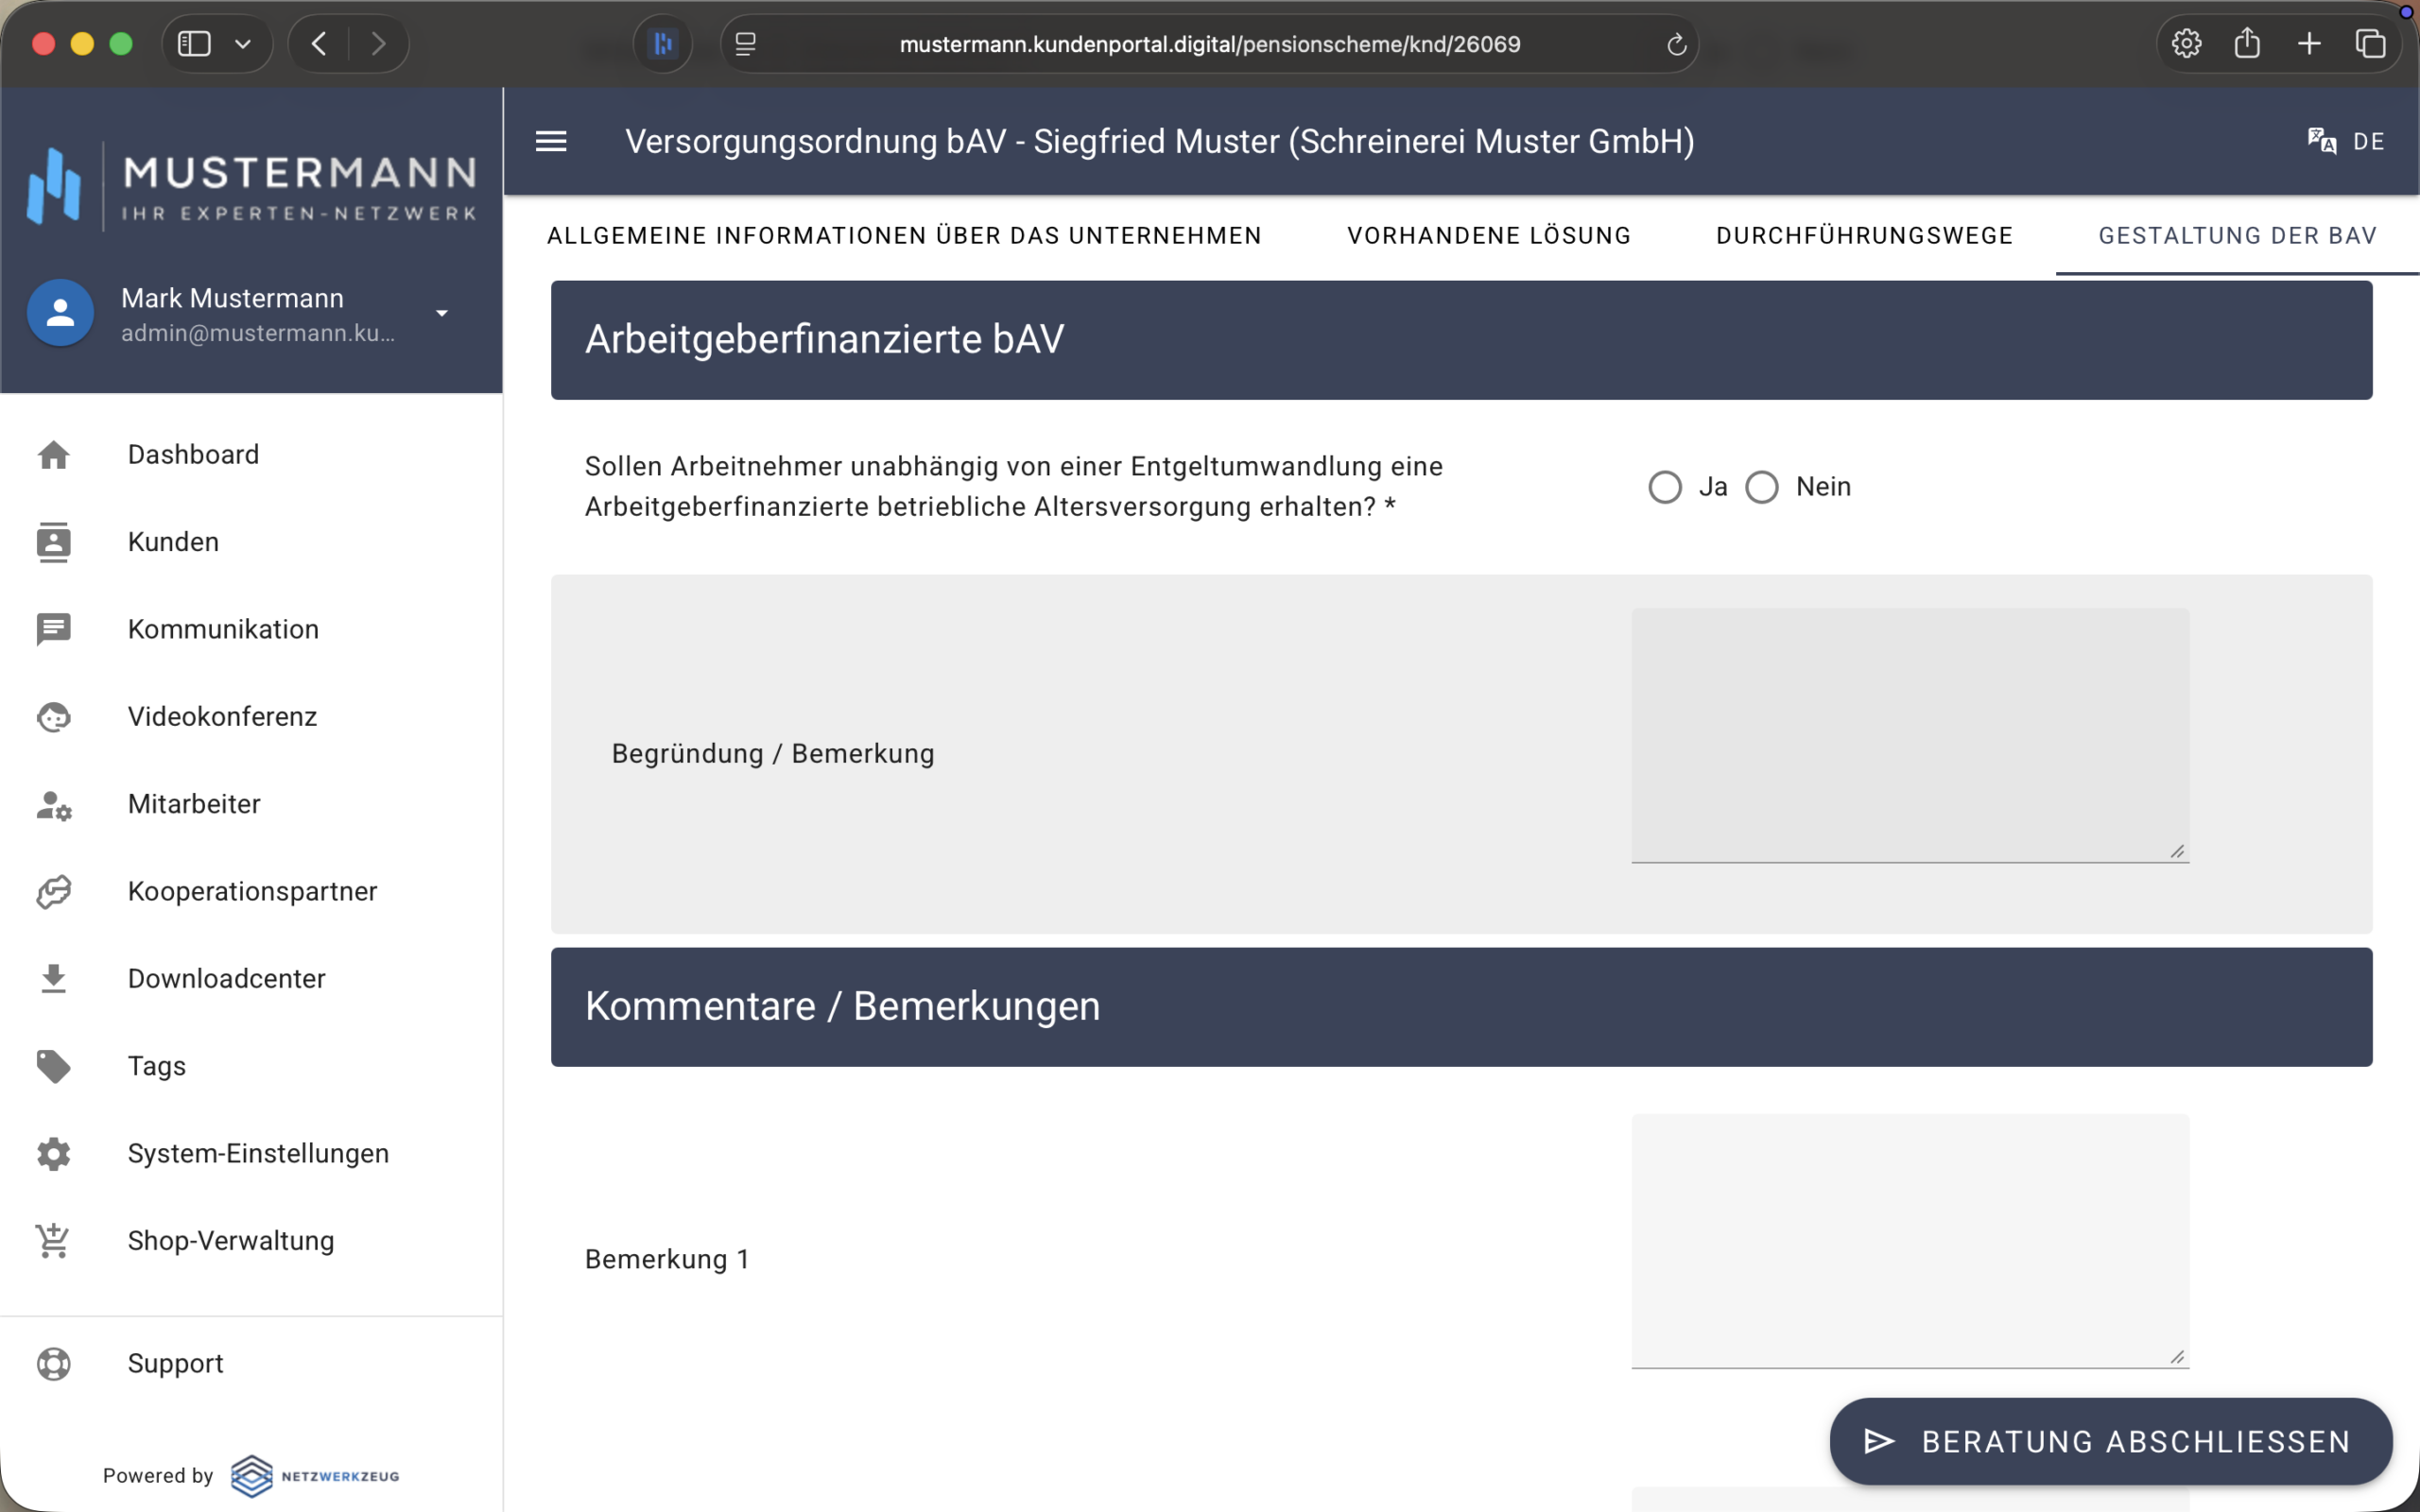Open Shop-Verwaltung via cart icon

pyautogui.click(x=53, y=1241)
